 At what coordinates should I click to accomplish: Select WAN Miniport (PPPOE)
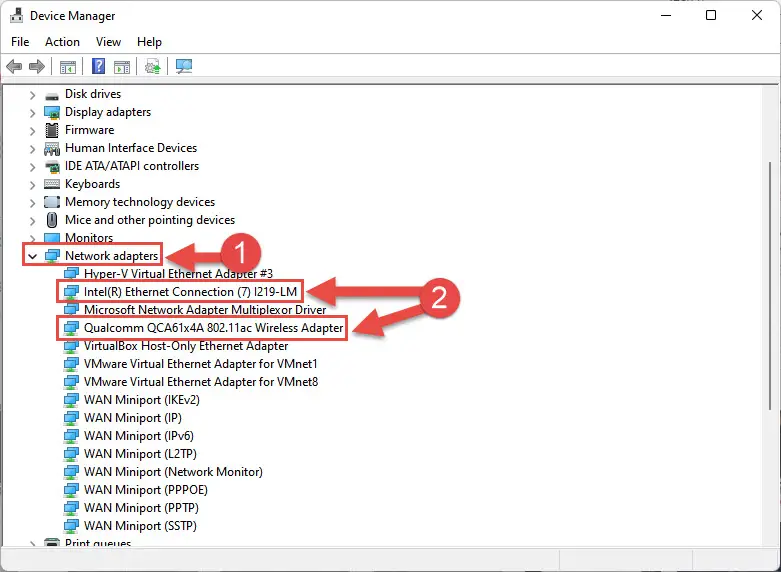point(146,489)
